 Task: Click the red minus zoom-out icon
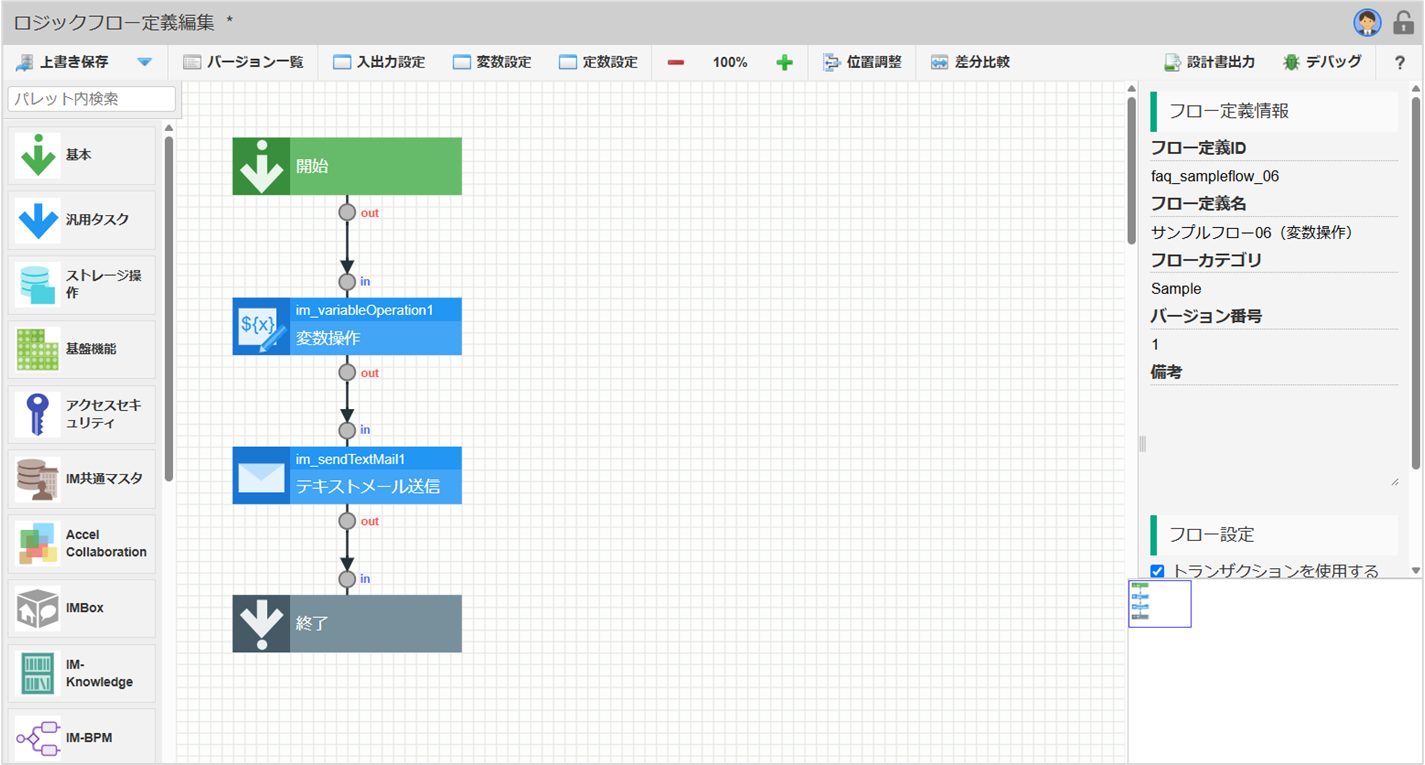[x=676, y=62]
